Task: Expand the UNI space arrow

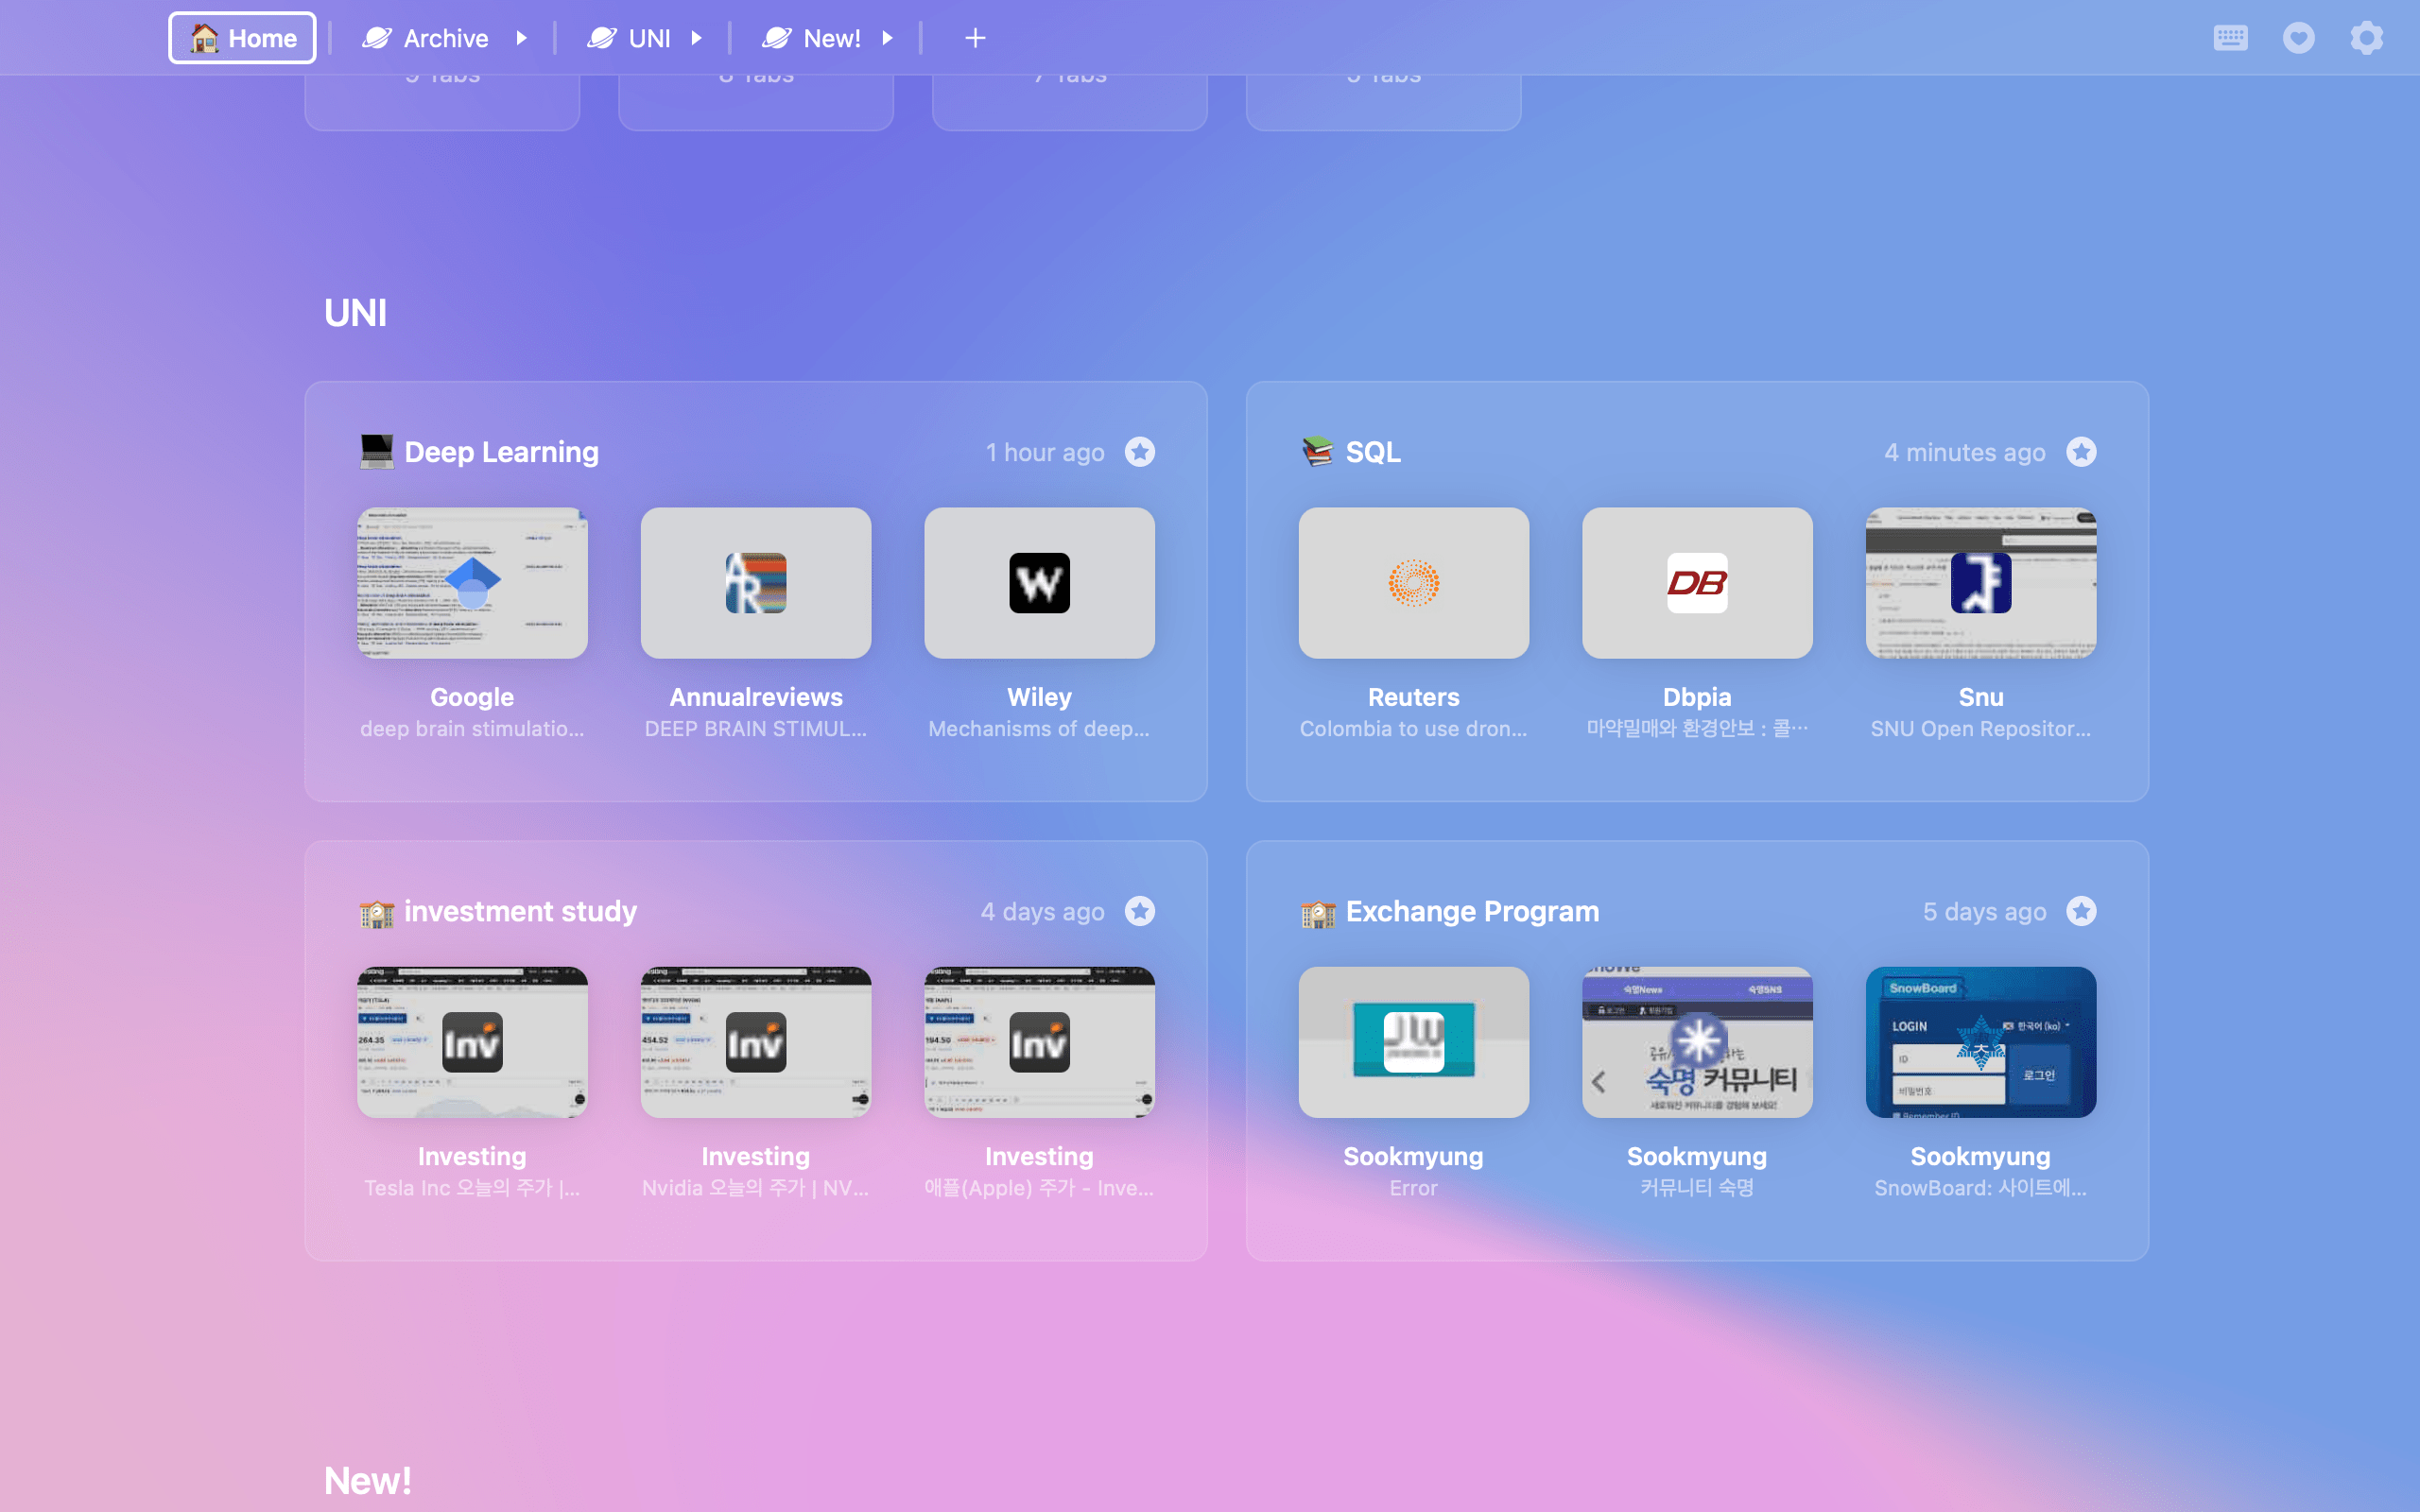Action: point(697,38)
